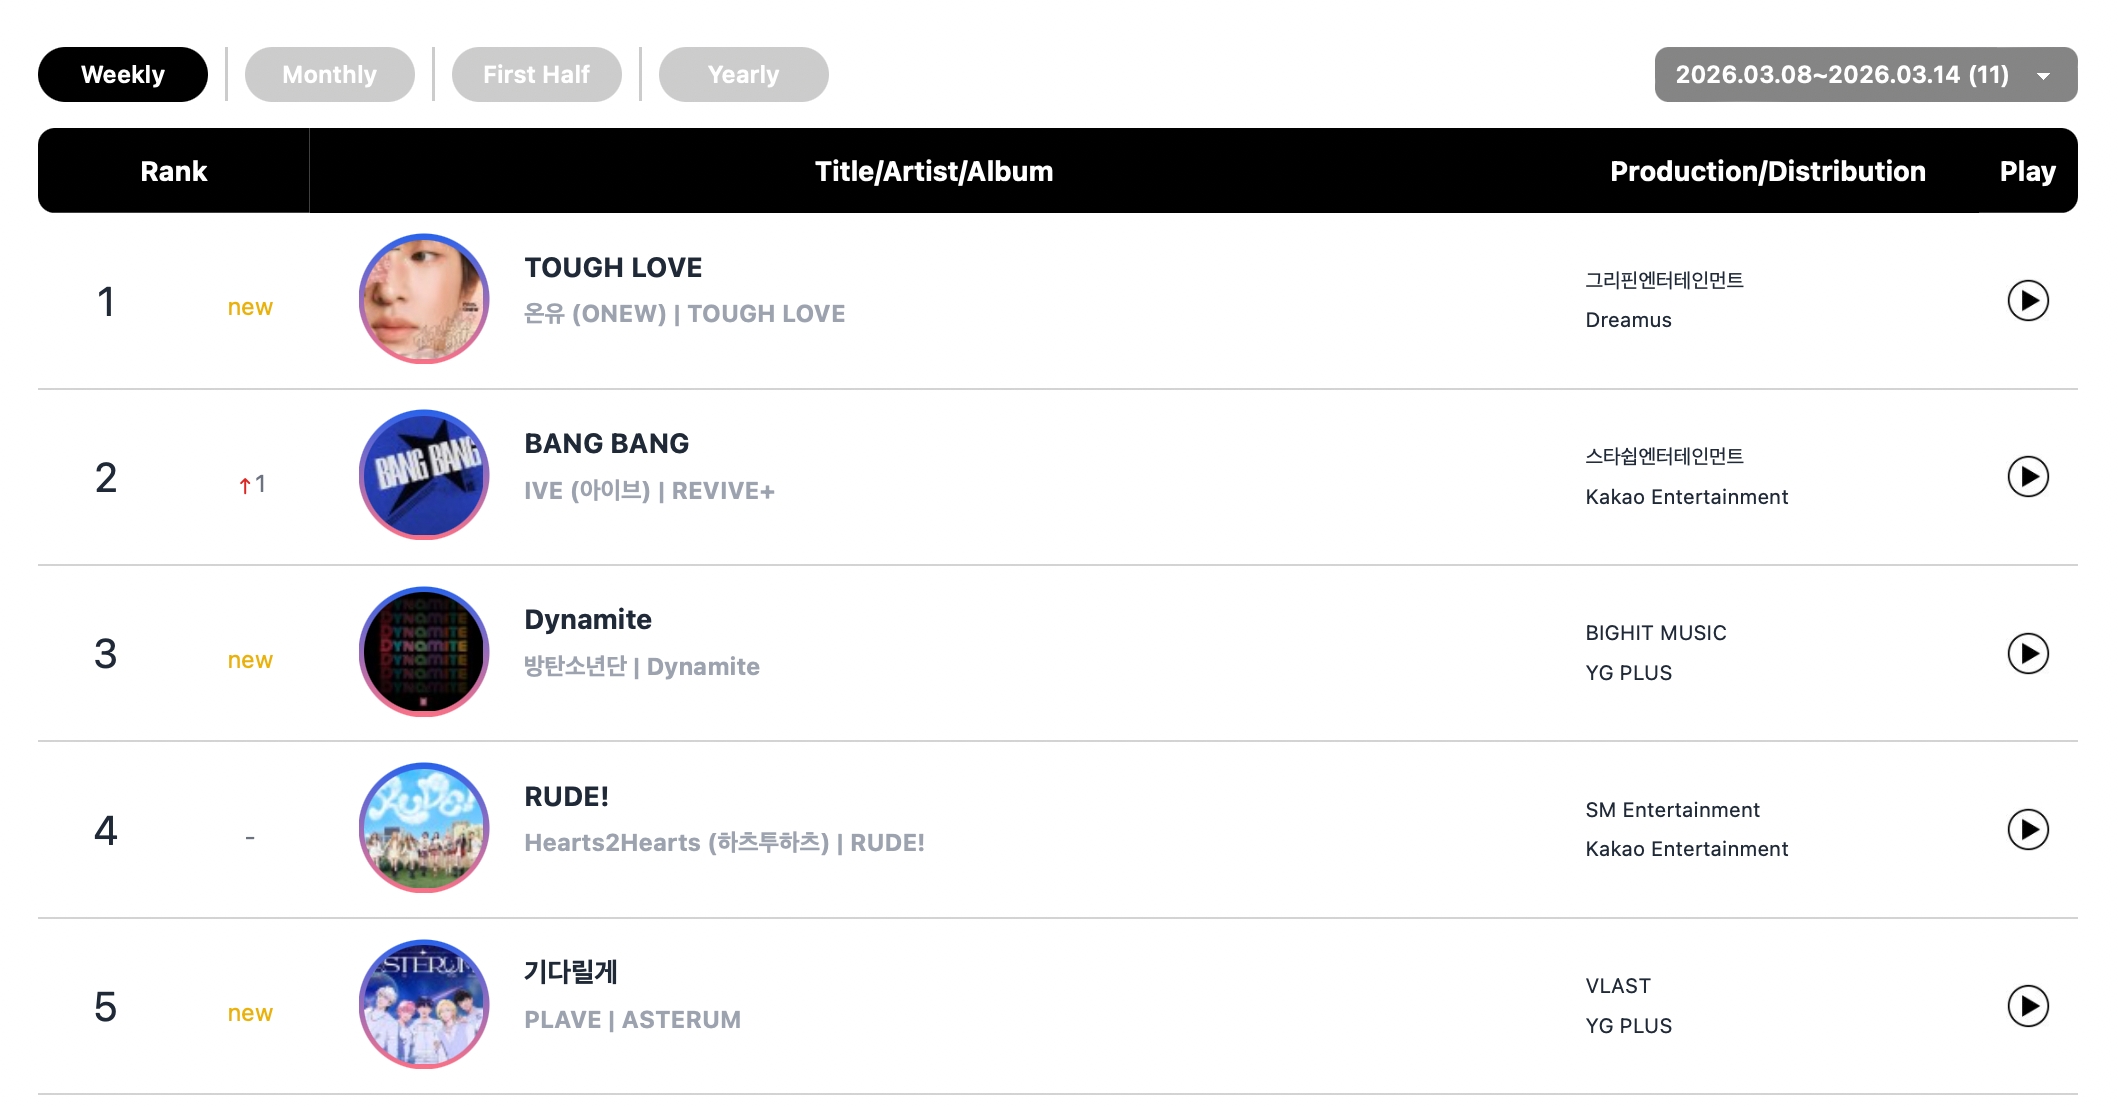The width and height of the screenshot is (2118, 1106).
Task: Open the TOUGH LOVE album cover thumbnail
Action: [x=423, y=299]
